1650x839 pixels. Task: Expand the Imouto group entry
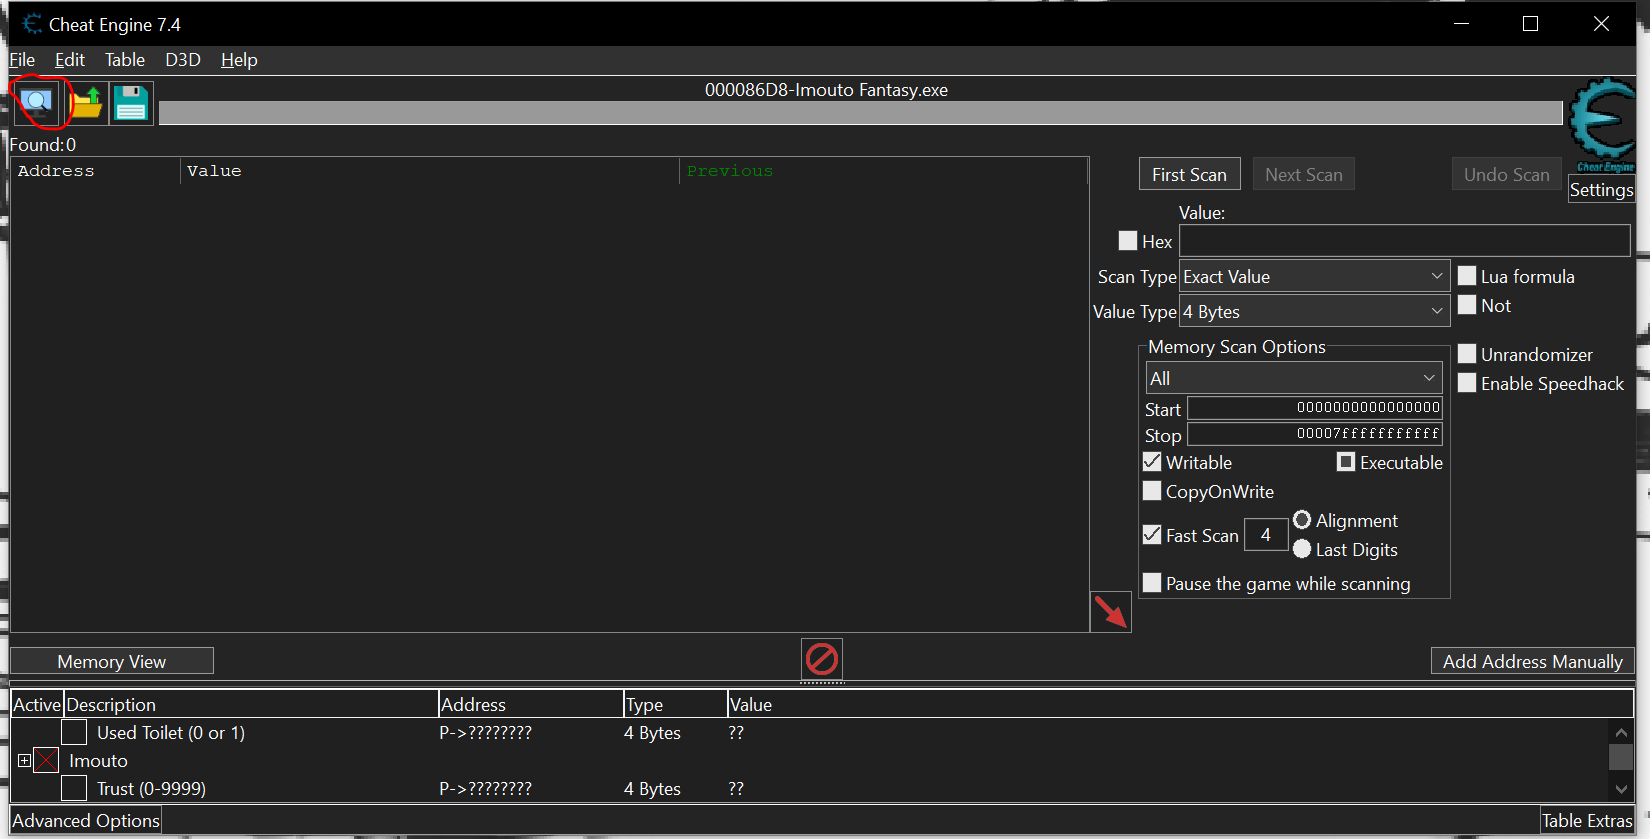click(x=24, y=761)
